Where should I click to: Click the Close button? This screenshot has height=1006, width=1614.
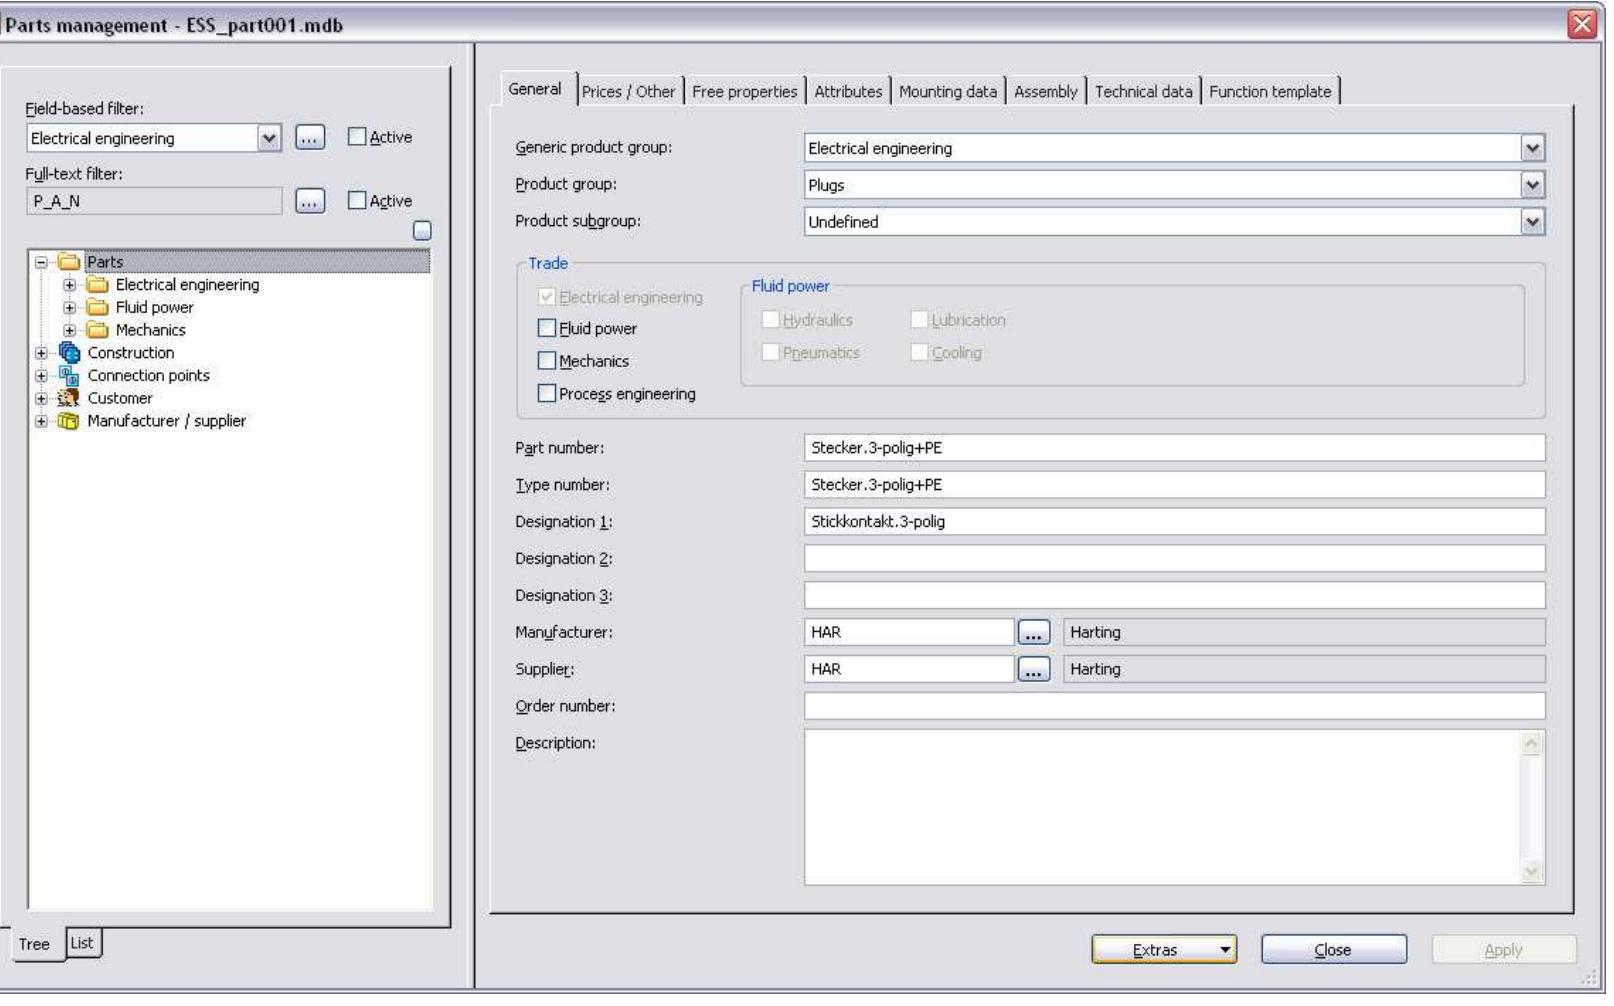(x=1335, y=949)
